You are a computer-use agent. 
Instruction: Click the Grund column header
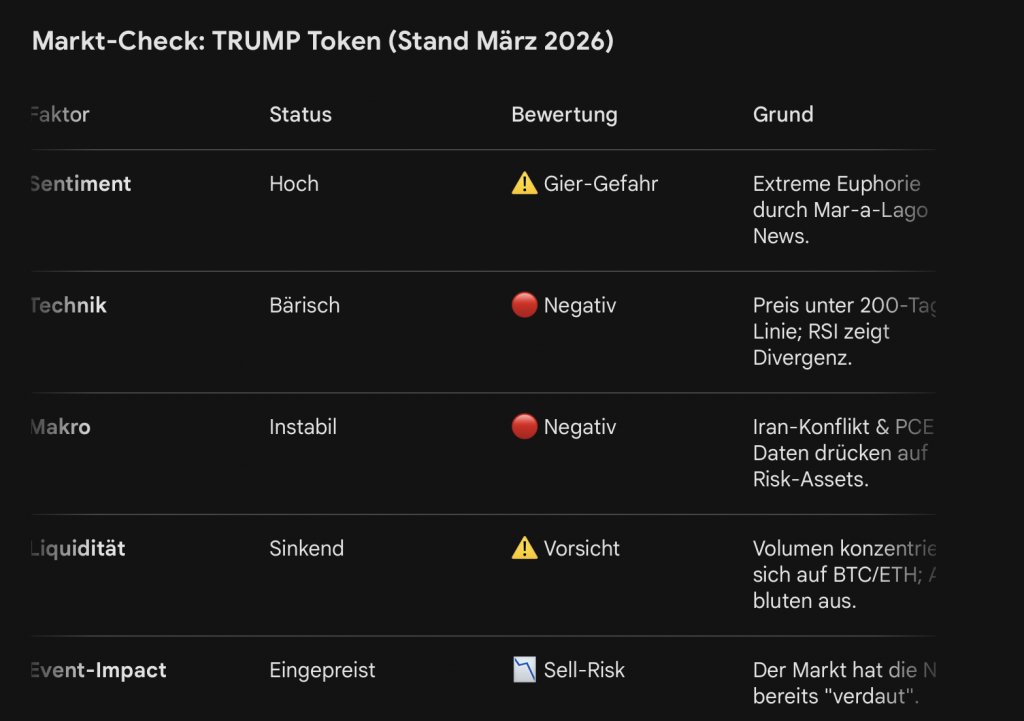783,115
